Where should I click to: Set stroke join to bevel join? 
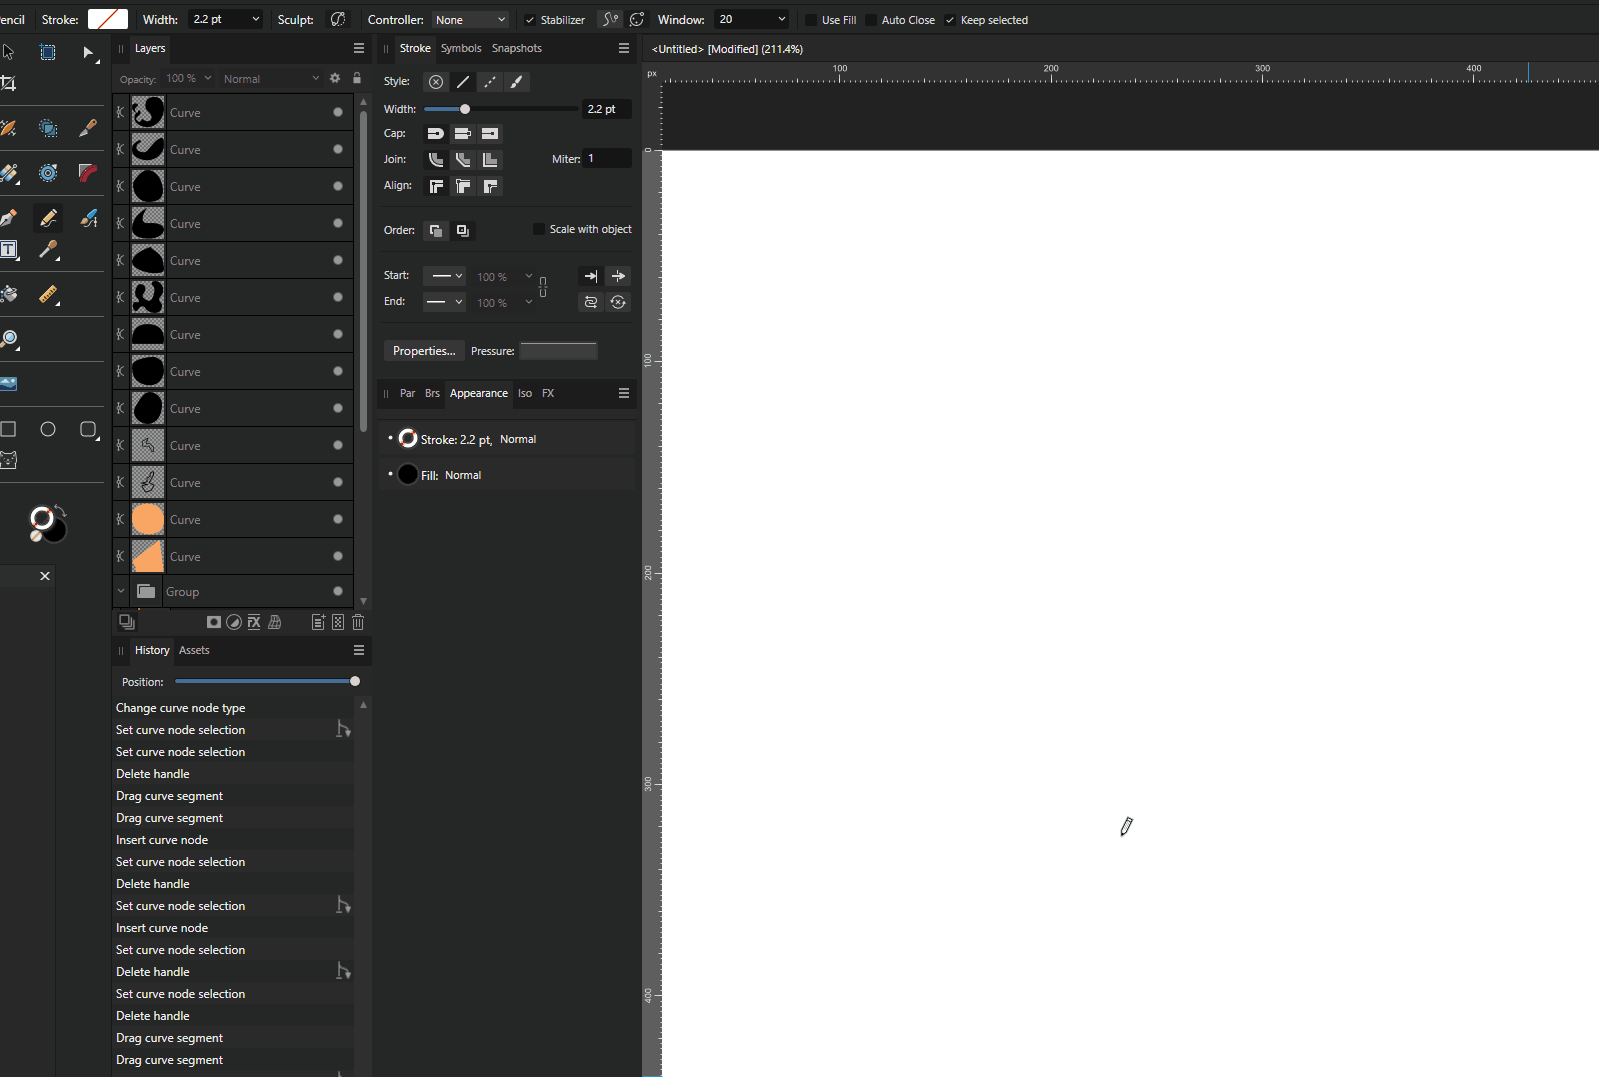(x=463, y=160)
